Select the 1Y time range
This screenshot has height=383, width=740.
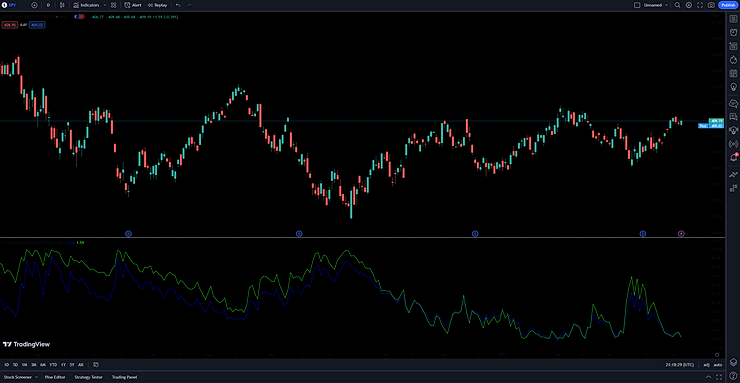point(63,365)
